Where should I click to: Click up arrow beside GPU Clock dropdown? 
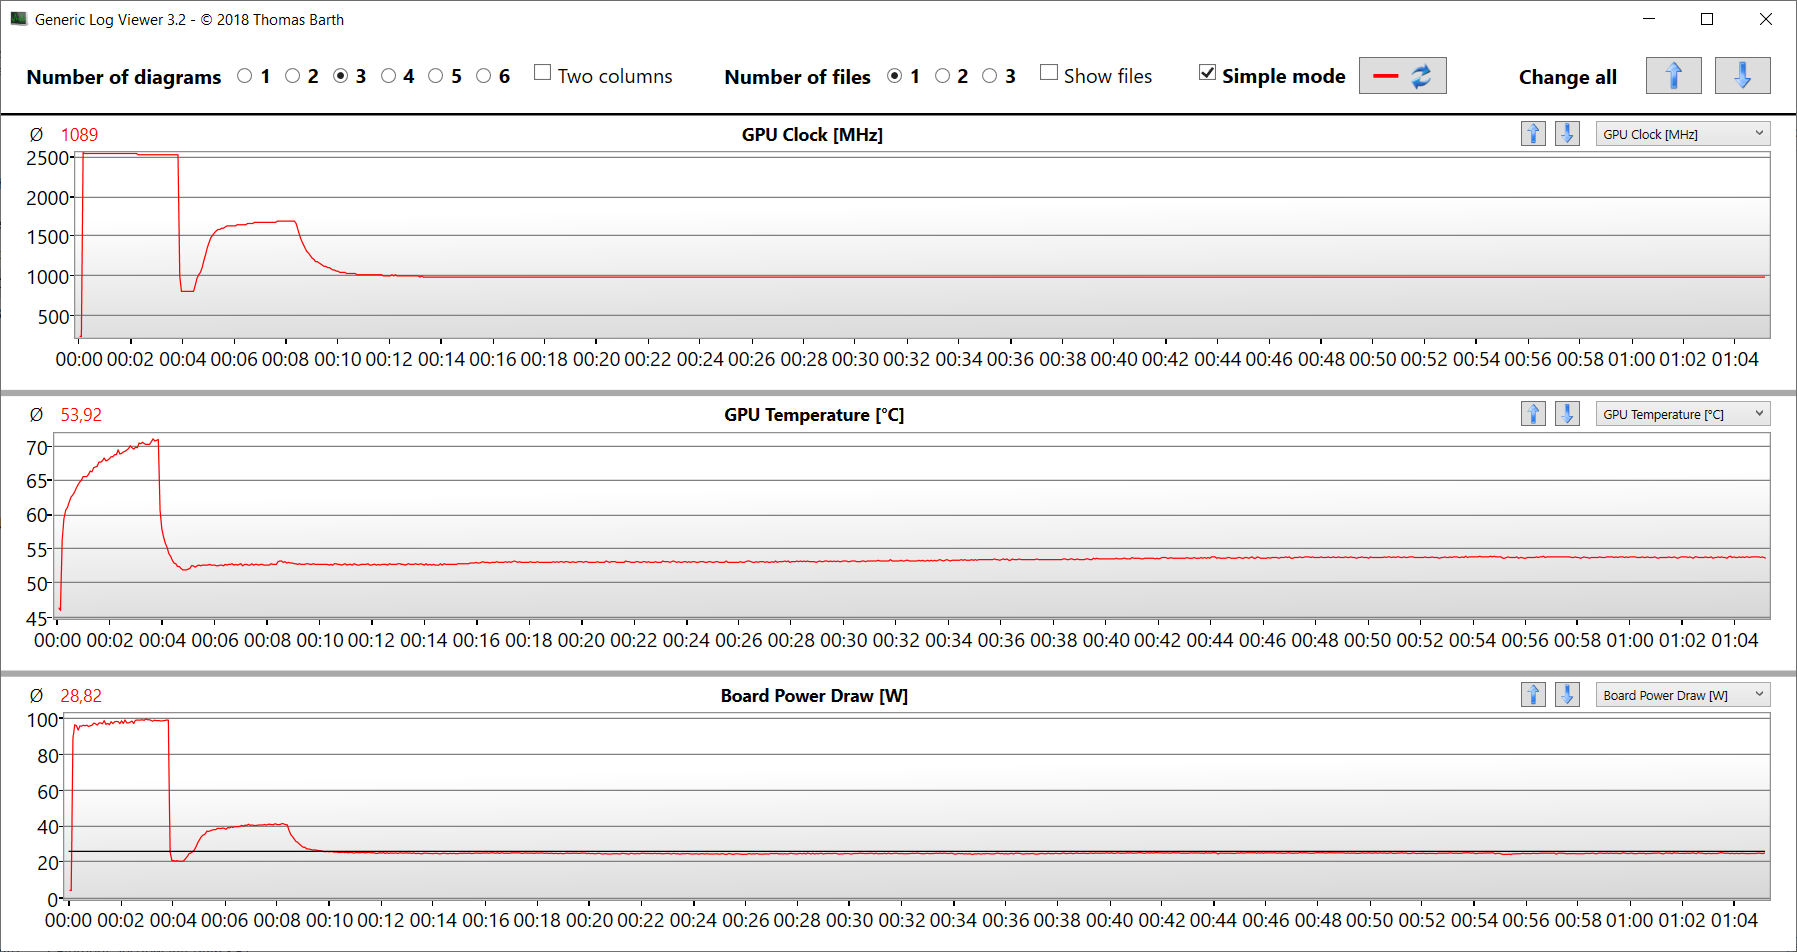1533,134
